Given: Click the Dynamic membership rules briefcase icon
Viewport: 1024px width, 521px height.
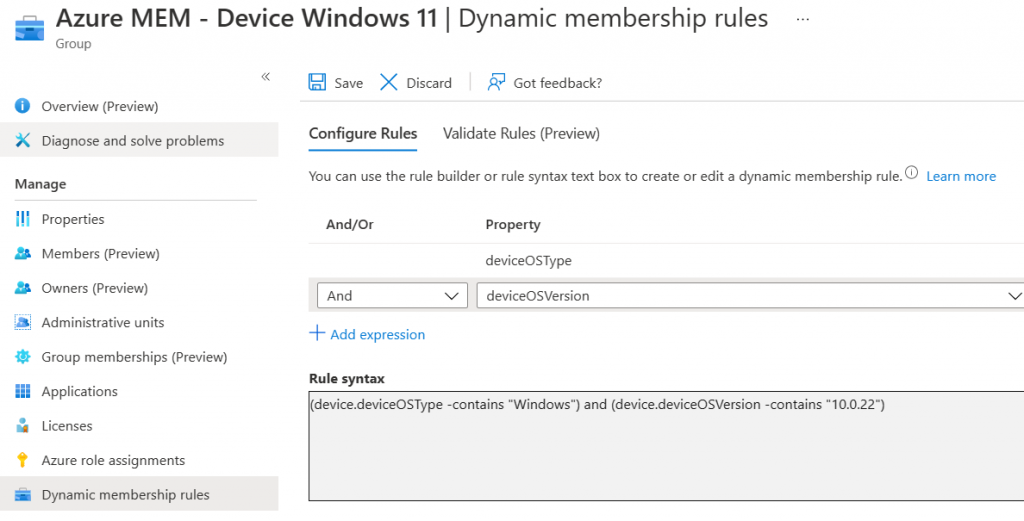Looking at the screenshot, I should click(x=22, y=495).
